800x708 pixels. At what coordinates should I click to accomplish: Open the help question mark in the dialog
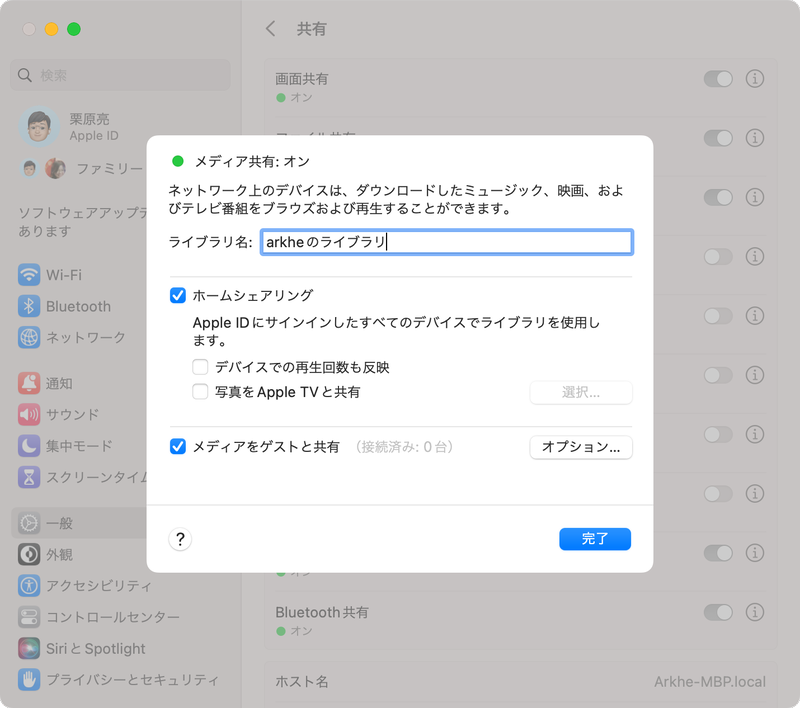(x=178, y=538)
